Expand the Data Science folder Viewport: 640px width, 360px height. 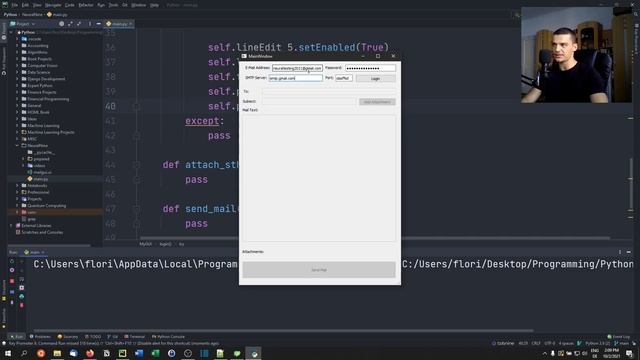click(x=17, y=72)
